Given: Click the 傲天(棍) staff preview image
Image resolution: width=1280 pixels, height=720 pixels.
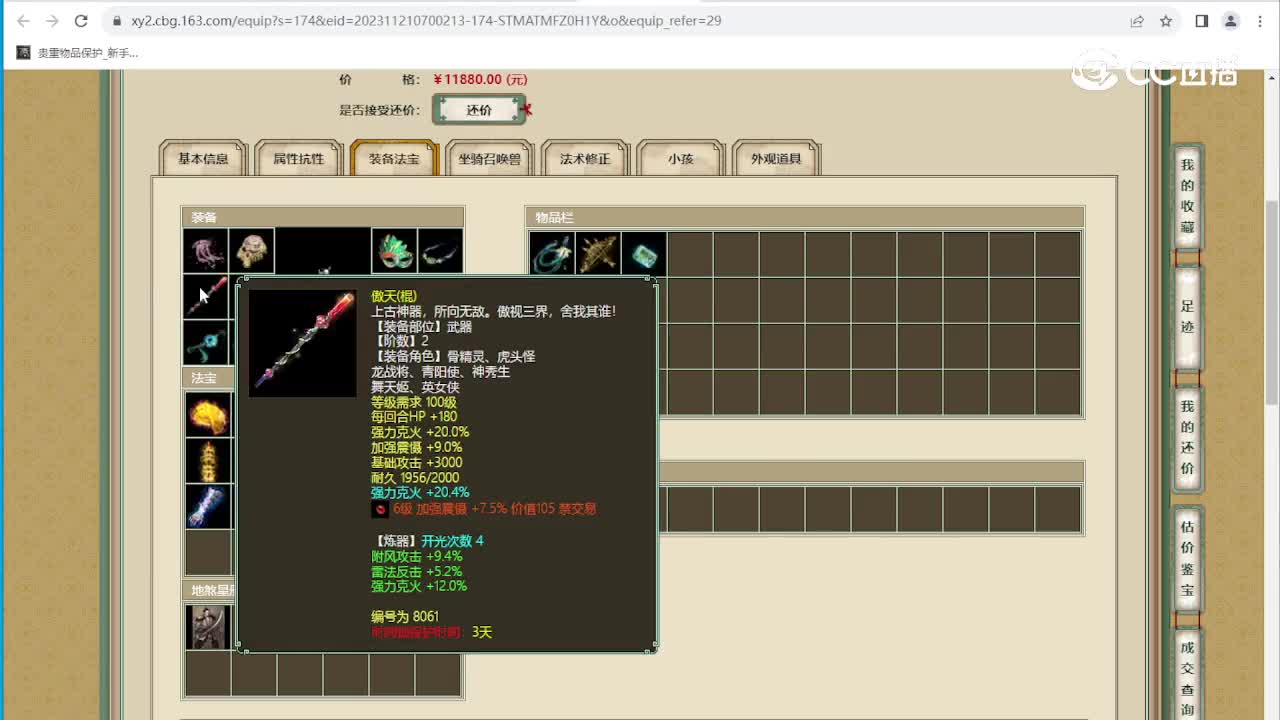Looking at the screenshot, I should (302, 343).
